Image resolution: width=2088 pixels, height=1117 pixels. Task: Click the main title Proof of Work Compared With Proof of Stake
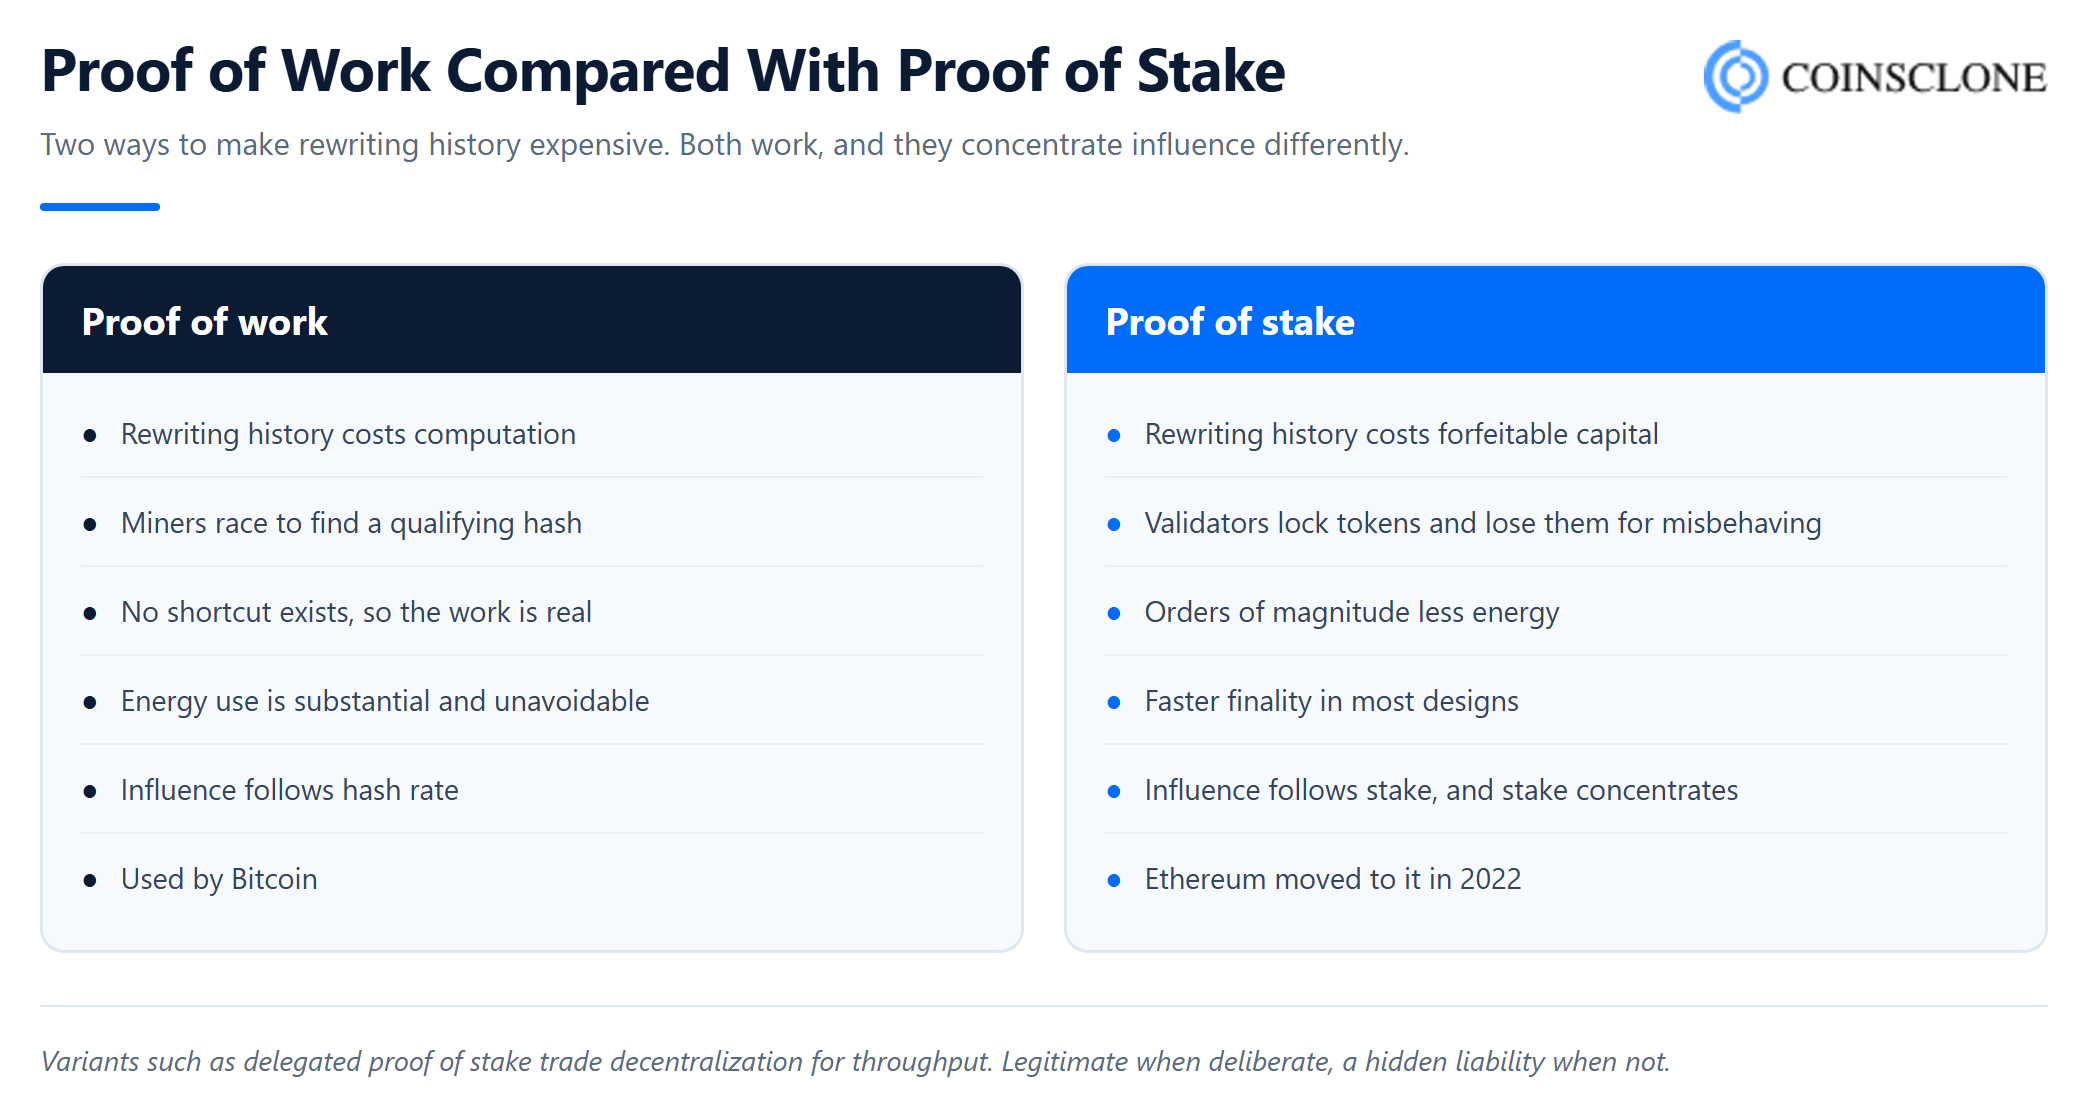pyautogui.click(x=663, y=71)
